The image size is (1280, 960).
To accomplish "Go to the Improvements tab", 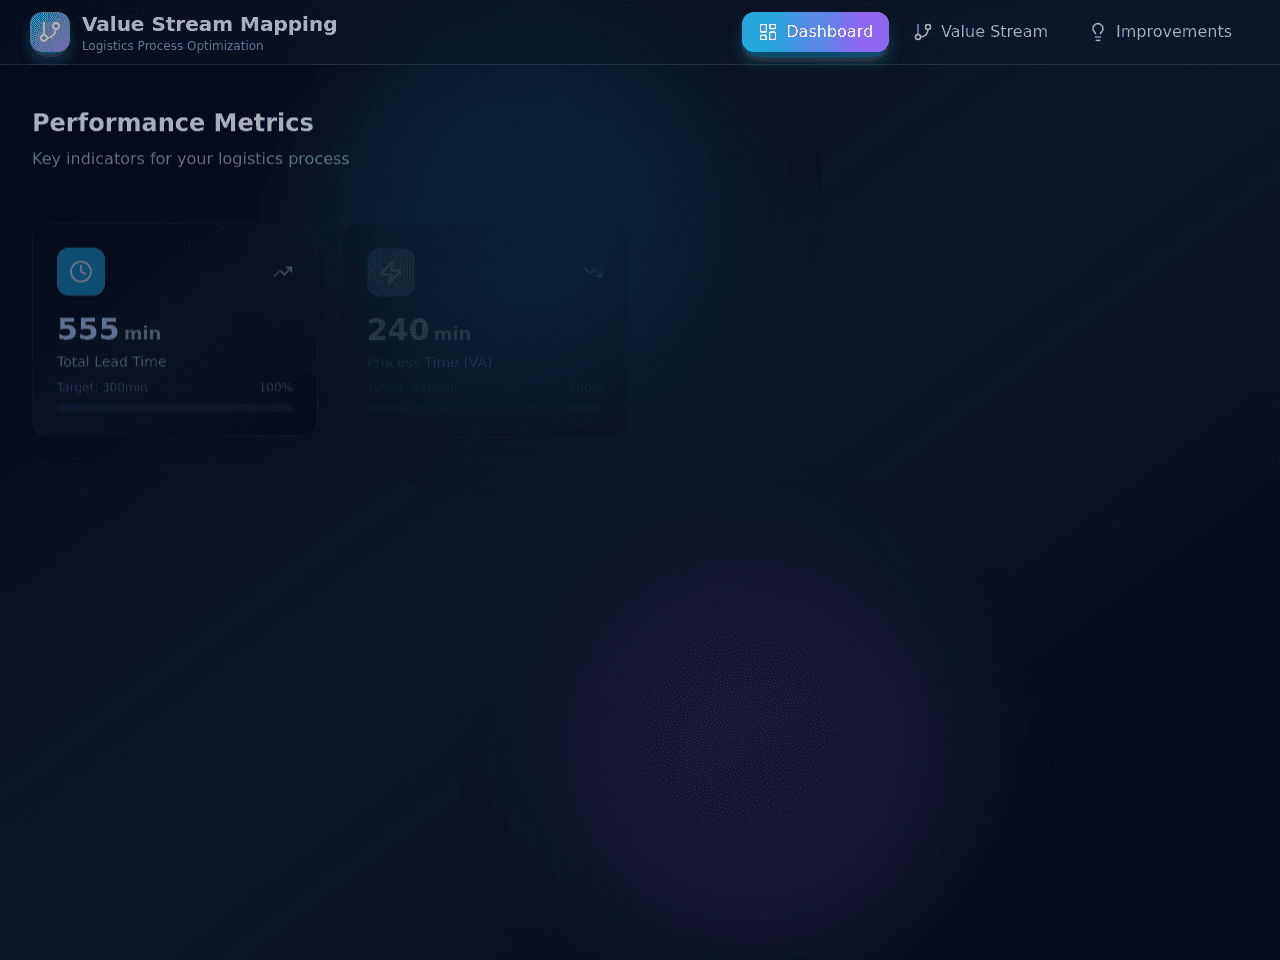I will (x=1160, y=32).
